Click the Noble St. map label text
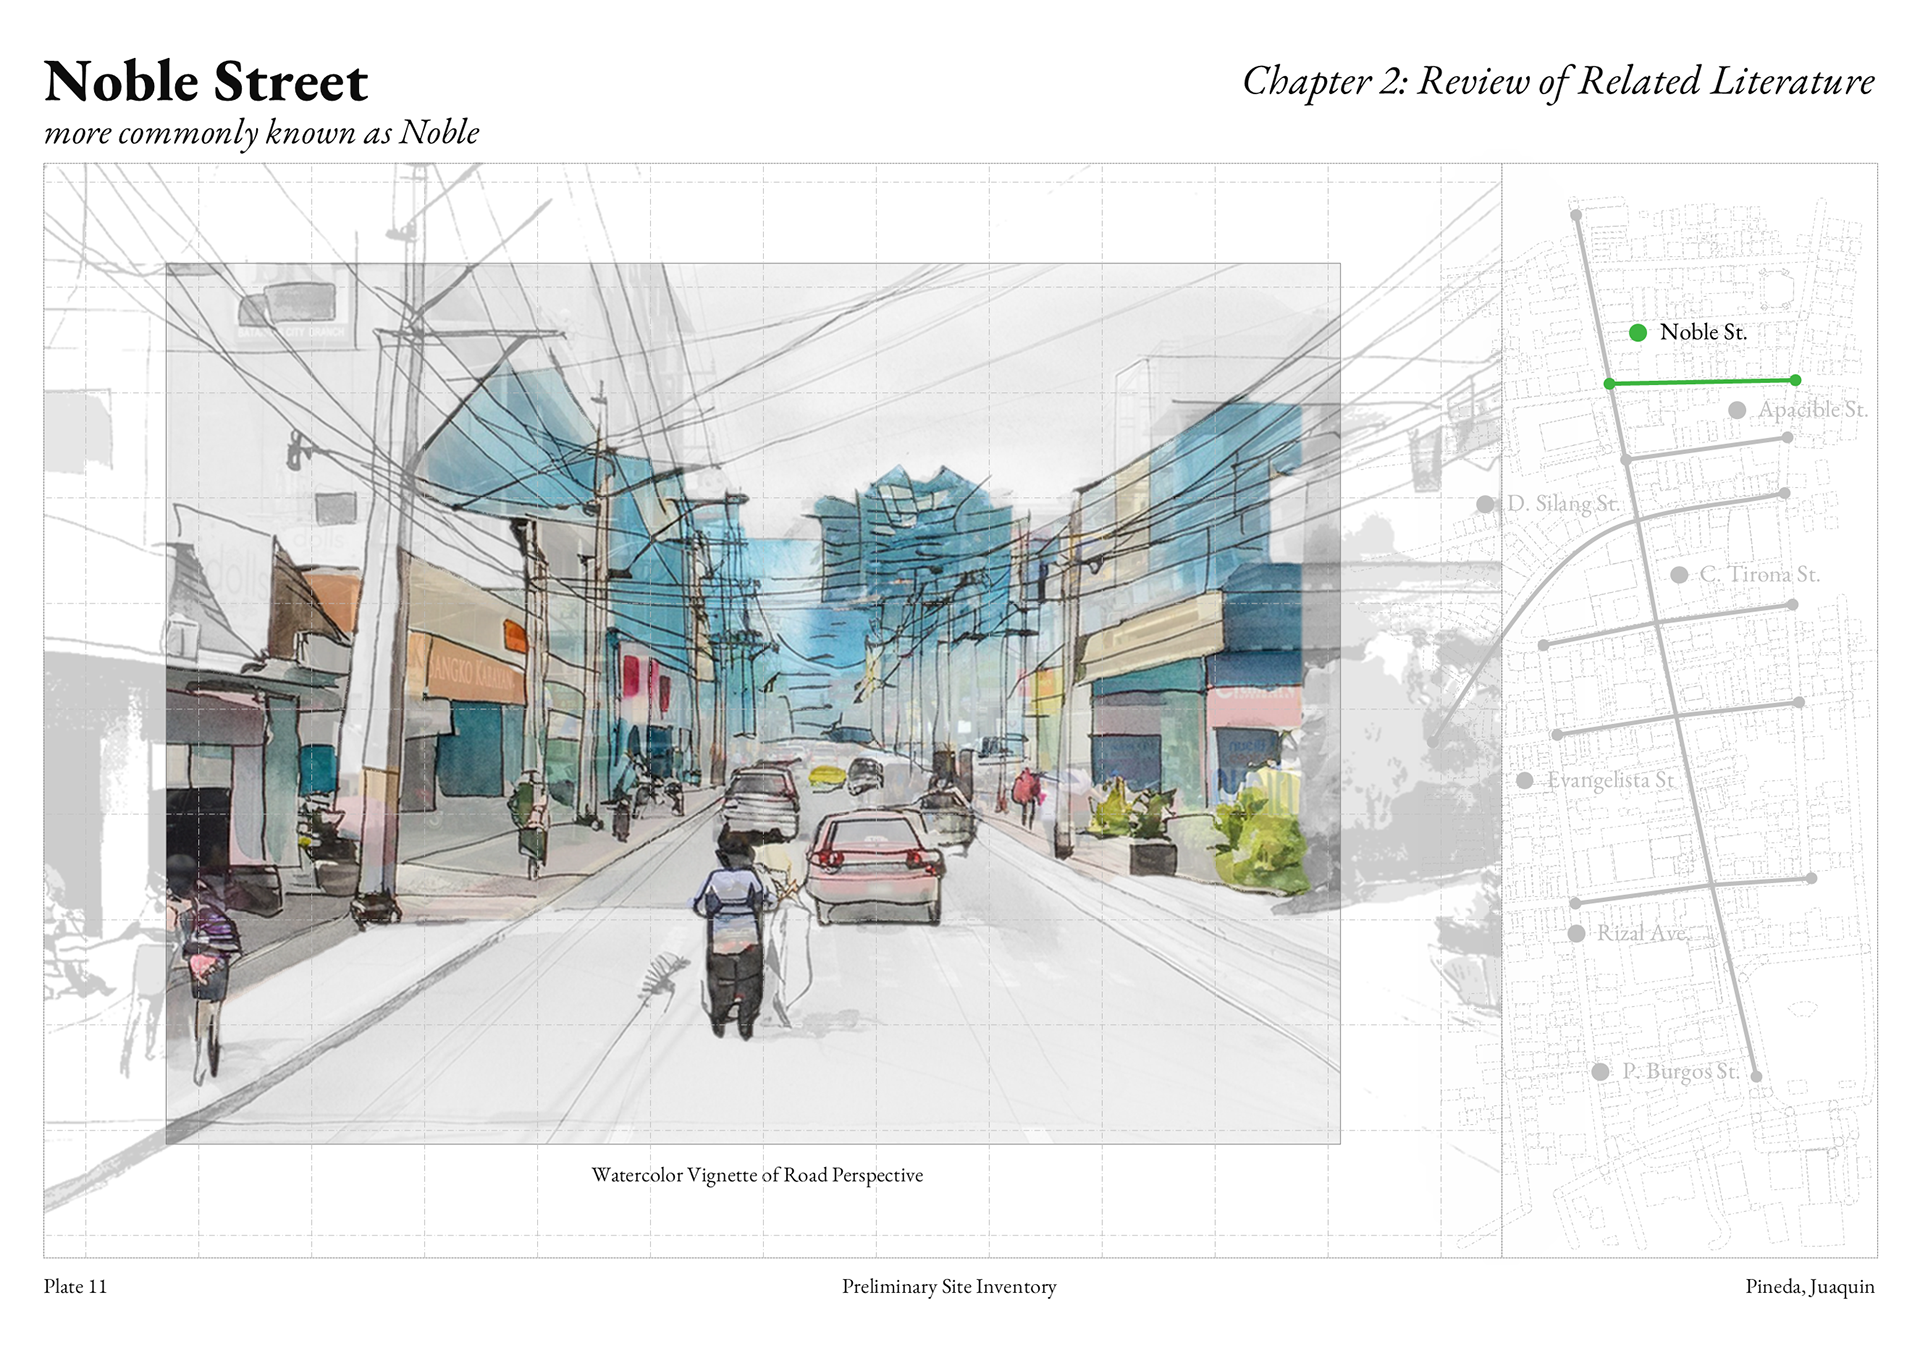 pyautogui.click(x=1702, y=333)
